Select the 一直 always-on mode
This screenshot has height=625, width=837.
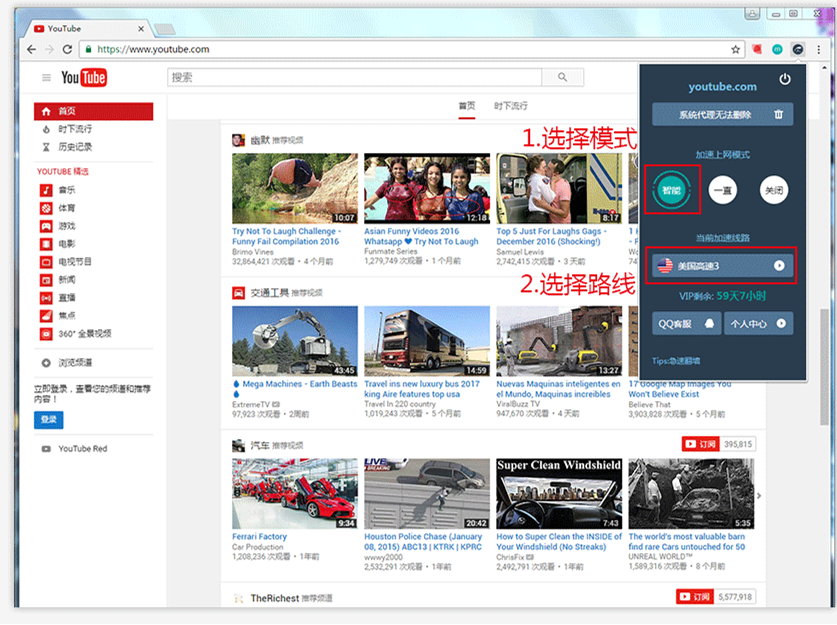[723, 189]
